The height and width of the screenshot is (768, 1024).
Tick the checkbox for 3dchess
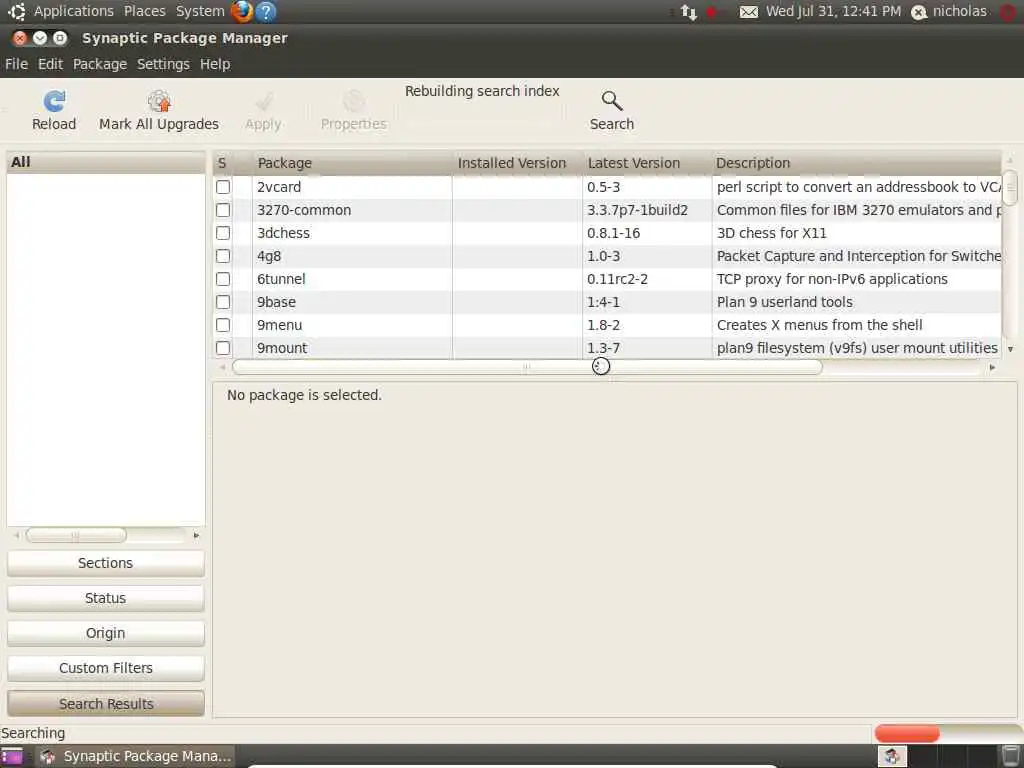coord(223,233)
